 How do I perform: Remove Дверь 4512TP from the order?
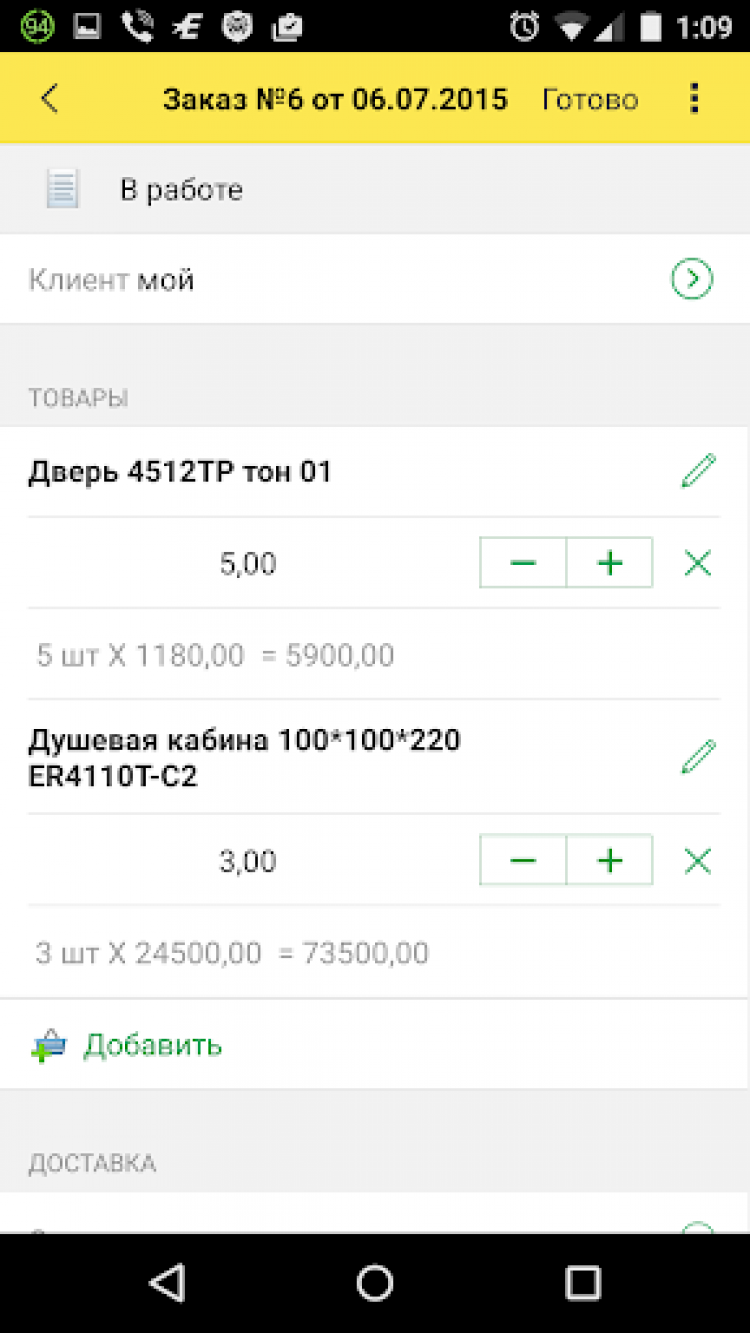697,564
